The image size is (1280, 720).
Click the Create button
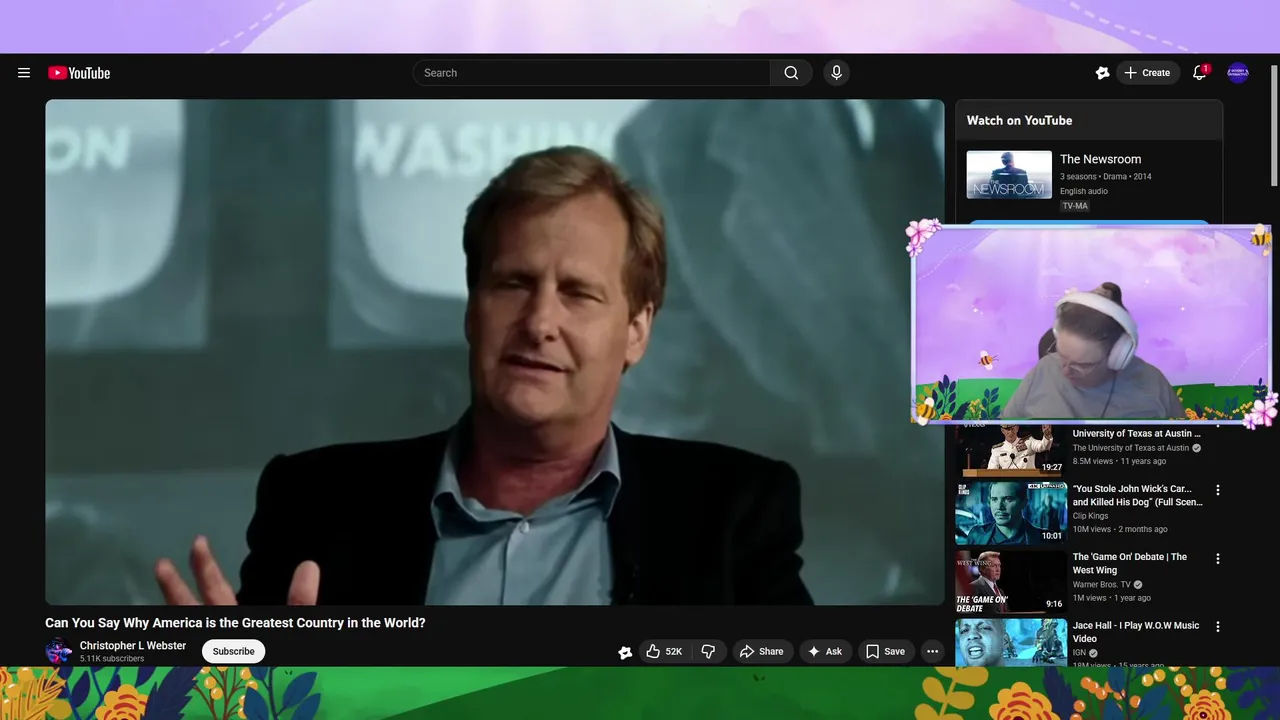1147,73
